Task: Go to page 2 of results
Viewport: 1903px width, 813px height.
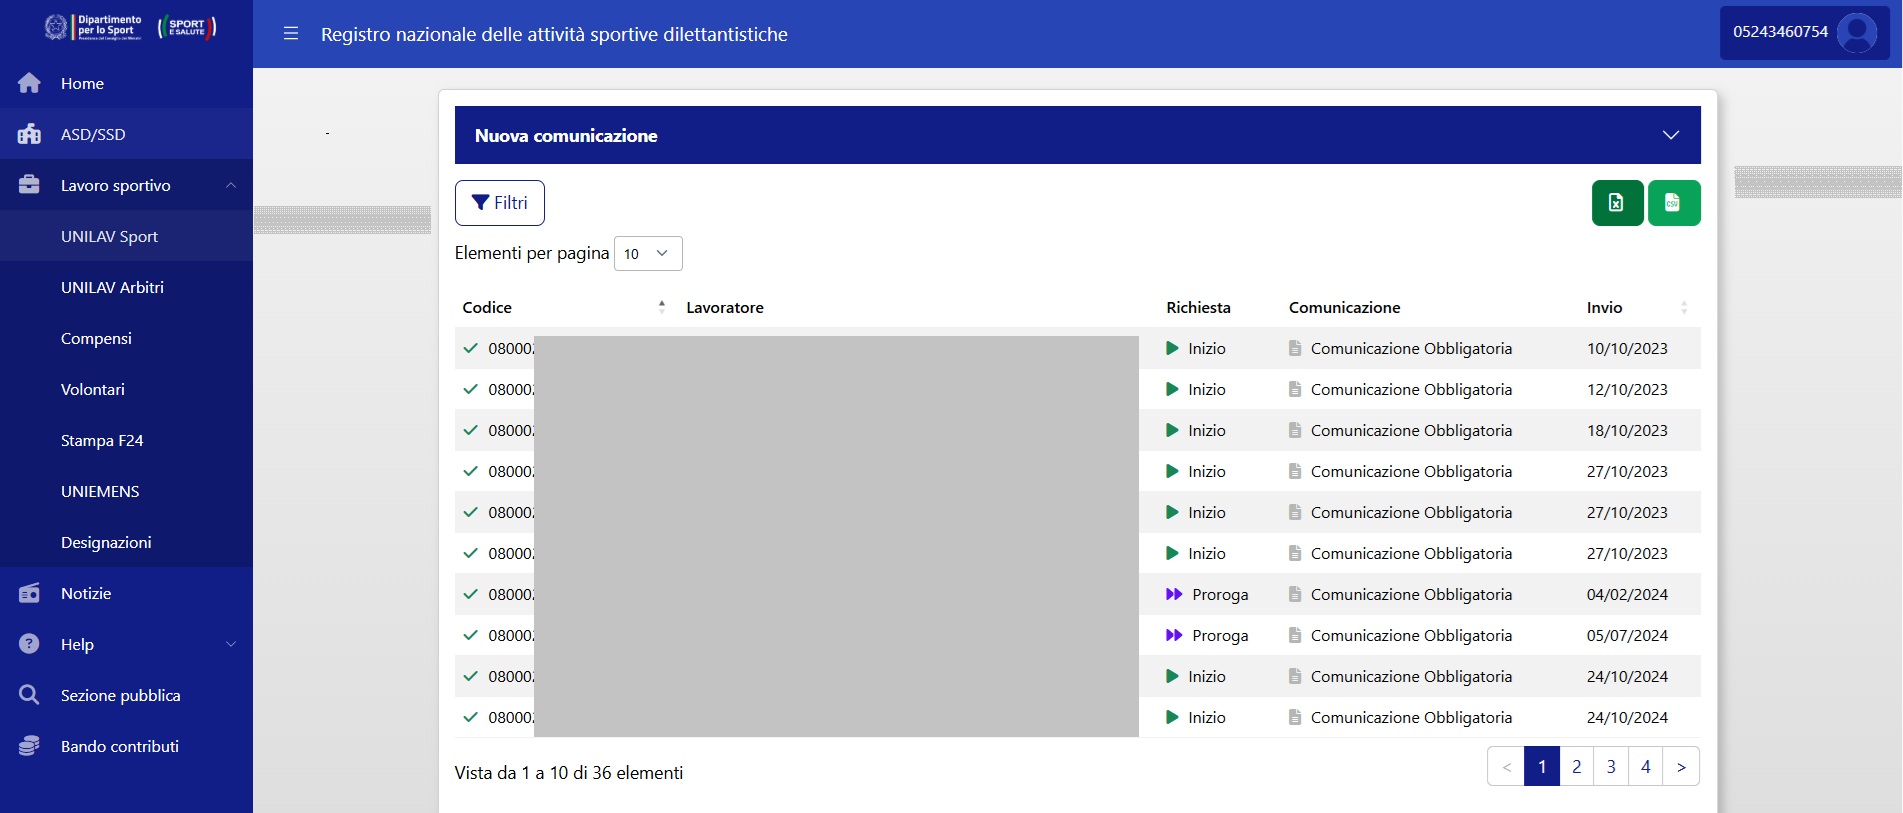Action: (1576, 767)
